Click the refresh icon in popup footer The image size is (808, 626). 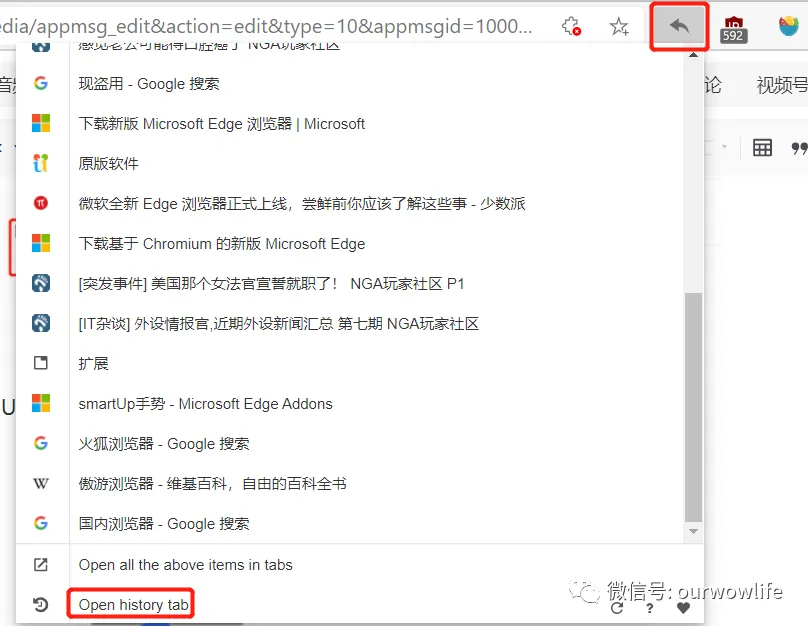pos(617,608)
